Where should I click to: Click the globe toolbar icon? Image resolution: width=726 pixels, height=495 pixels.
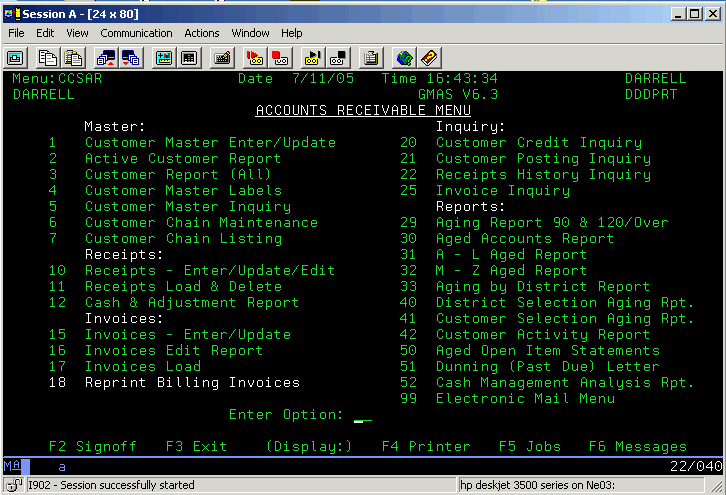click(404, 58)
